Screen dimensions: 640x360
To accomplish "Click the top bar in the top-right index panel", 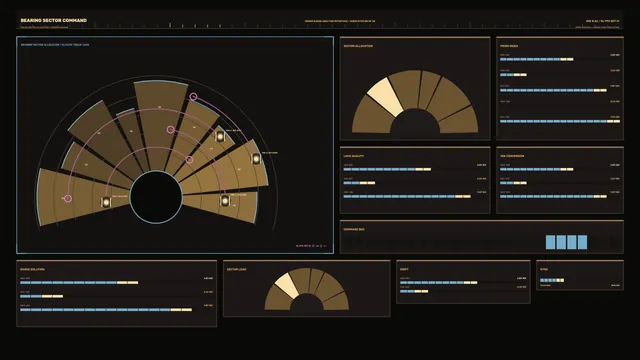I will 537,59.
